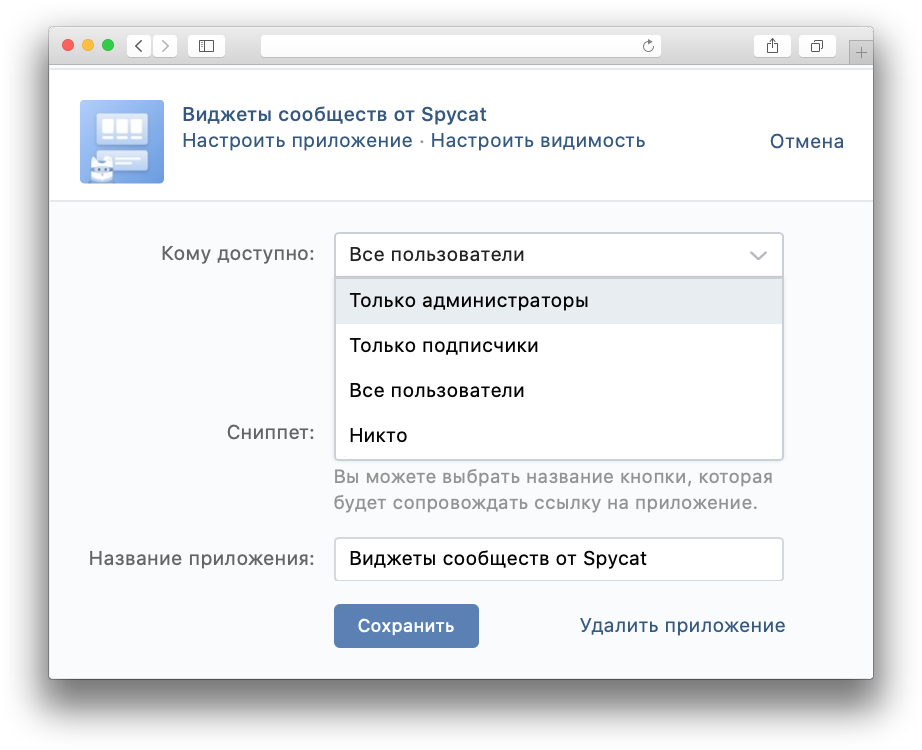Open a new tab with plus button
This screenshot has height=750, width=922.
point(860,52)
